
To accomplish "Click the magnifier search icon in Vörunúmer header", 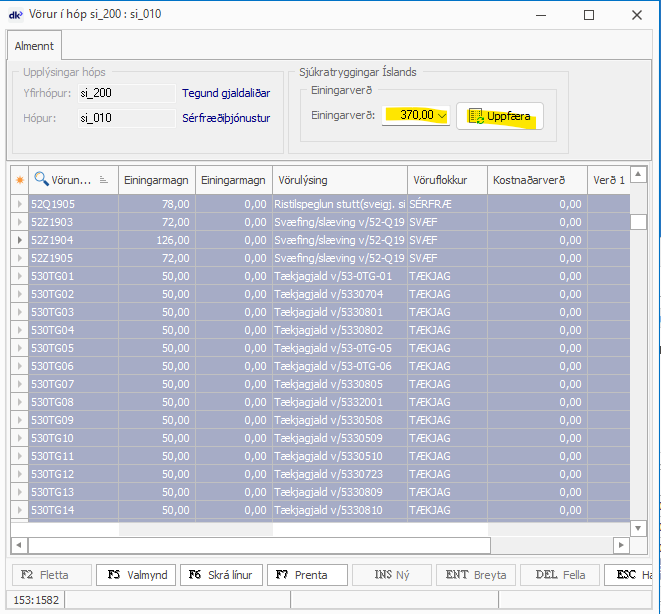I will tap(41, 180).
